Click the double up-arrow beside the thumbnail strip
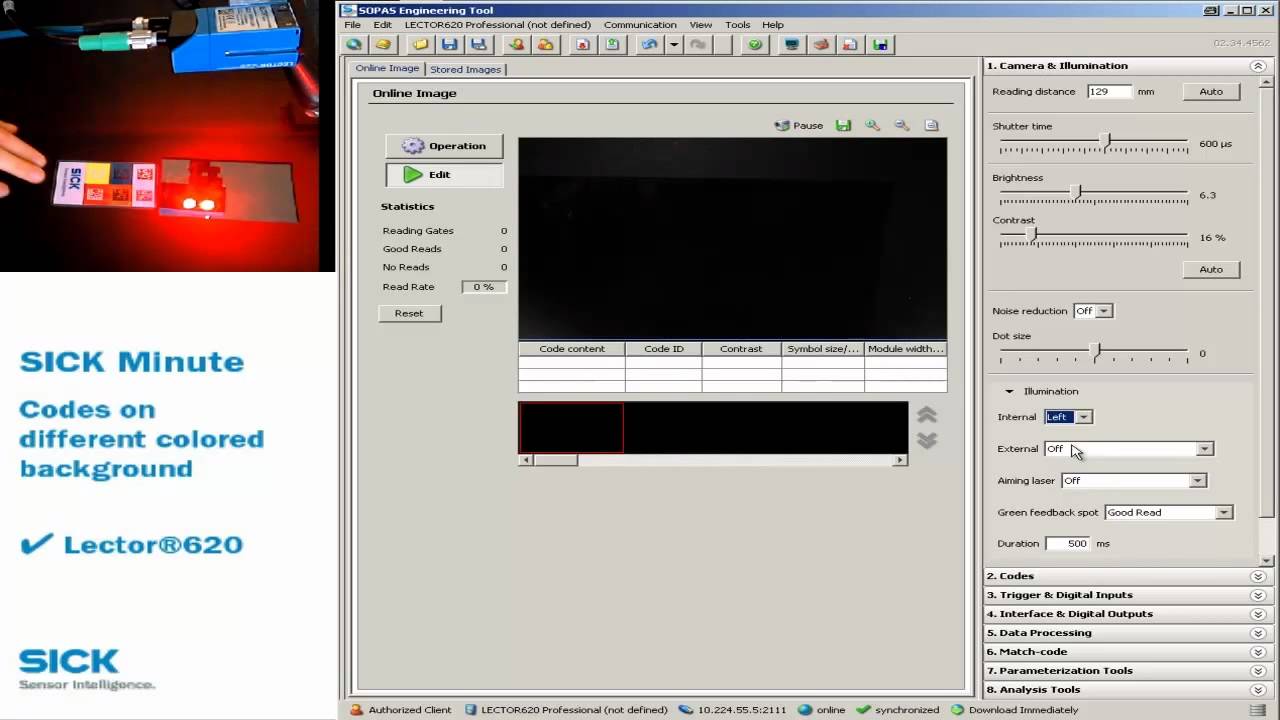 (927, 415)
